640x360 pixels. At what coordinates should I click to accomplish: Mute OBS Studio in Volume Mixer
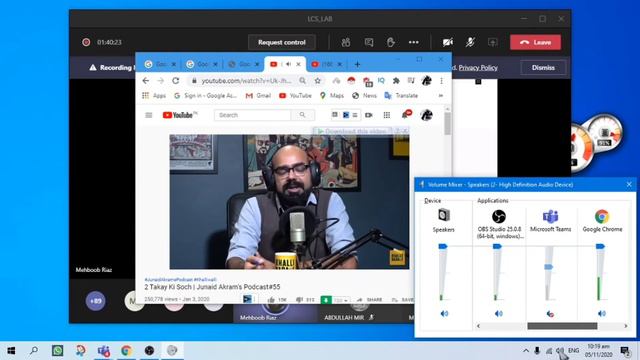(x=498, y=313)
